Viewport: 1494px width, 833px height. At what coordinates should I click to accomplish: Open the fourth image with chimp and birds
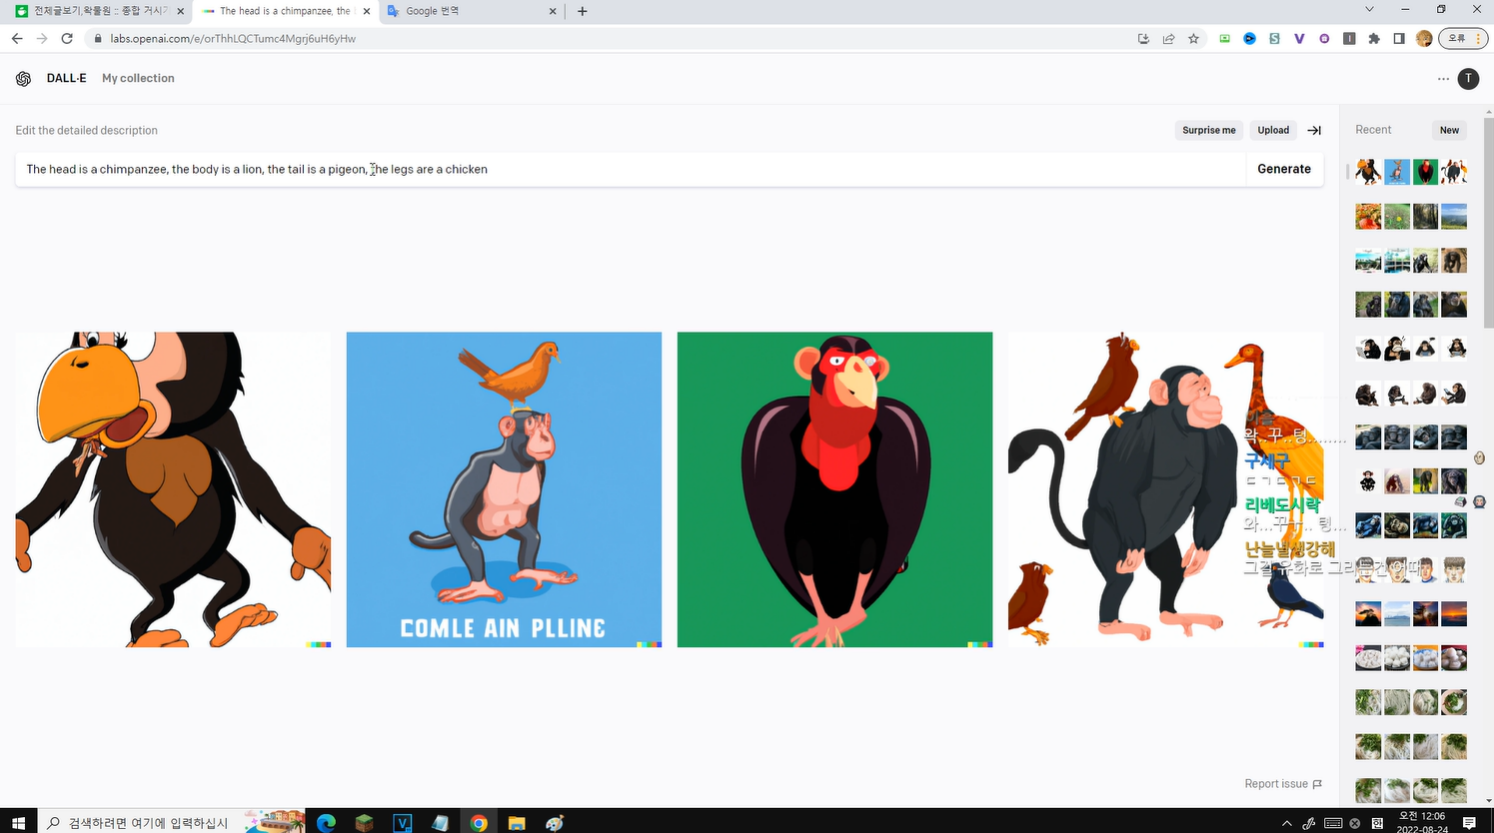click(1166, 489)
